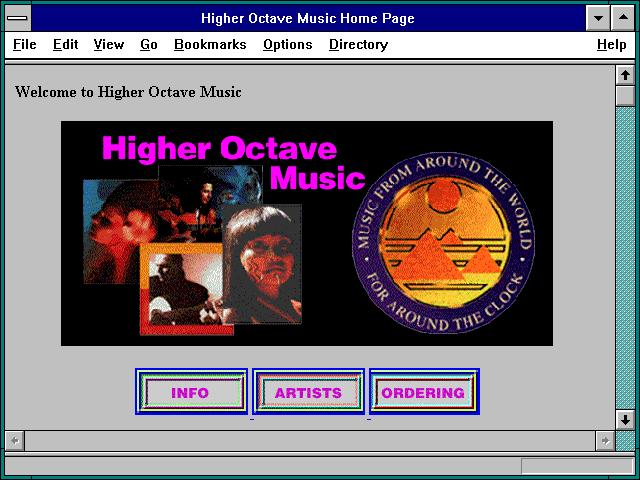This screenshot has height=480, width=640.
Task: Open the View menu
Action: click(109, 44)
